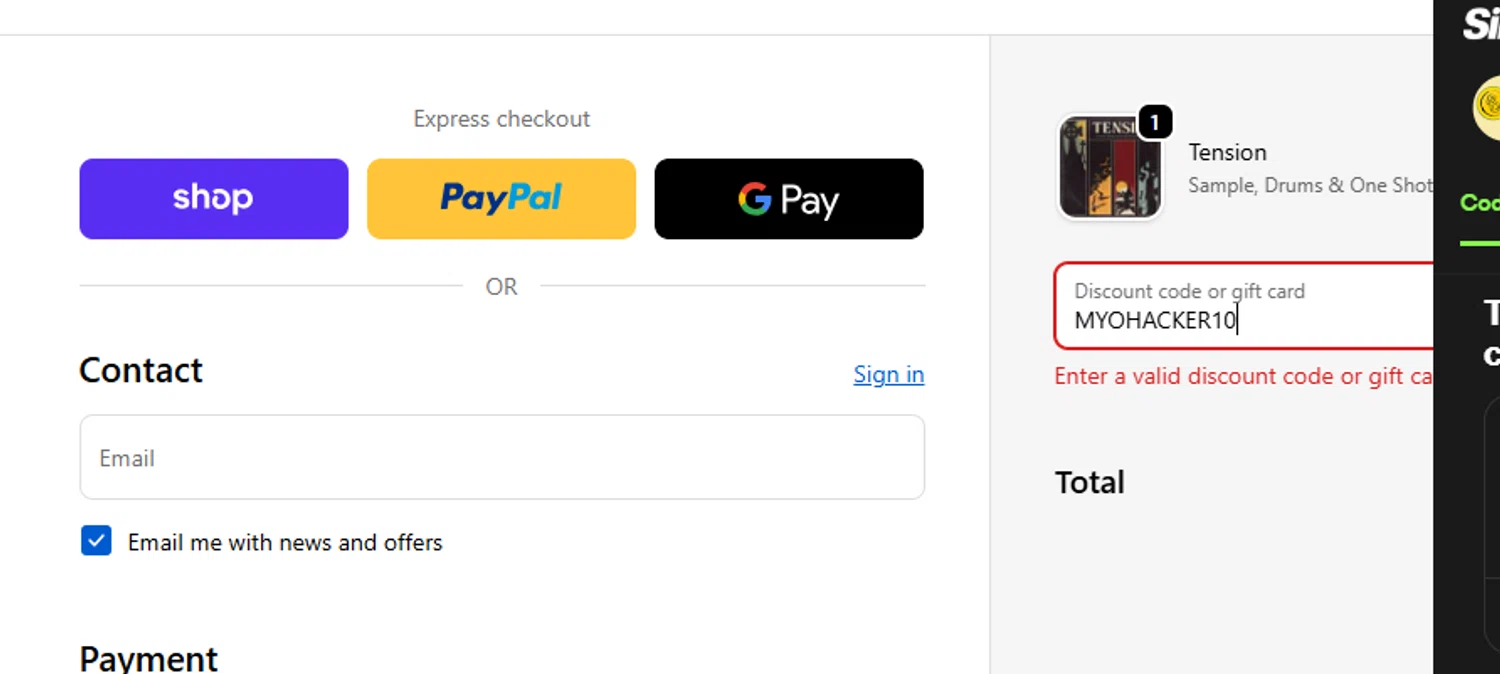Click the white logo atop the dark panel
The height and width of the screenshot is (674, 1500).
[1481, 24]
